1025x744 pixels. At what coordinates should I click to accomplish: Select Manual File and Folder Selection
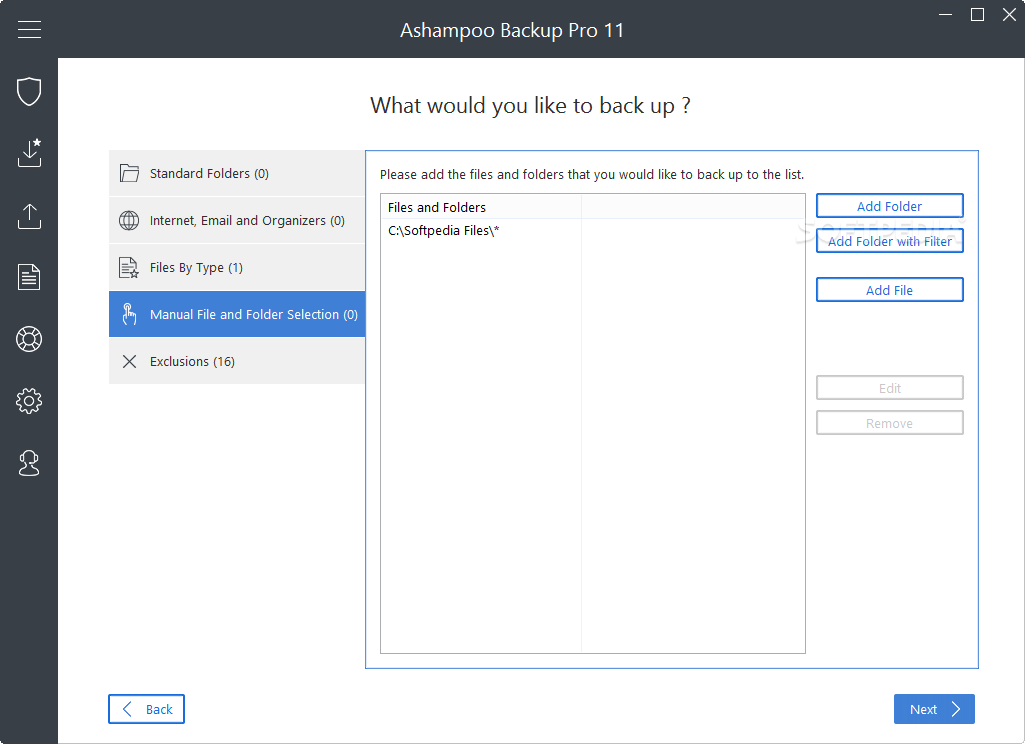click(237, 314)
